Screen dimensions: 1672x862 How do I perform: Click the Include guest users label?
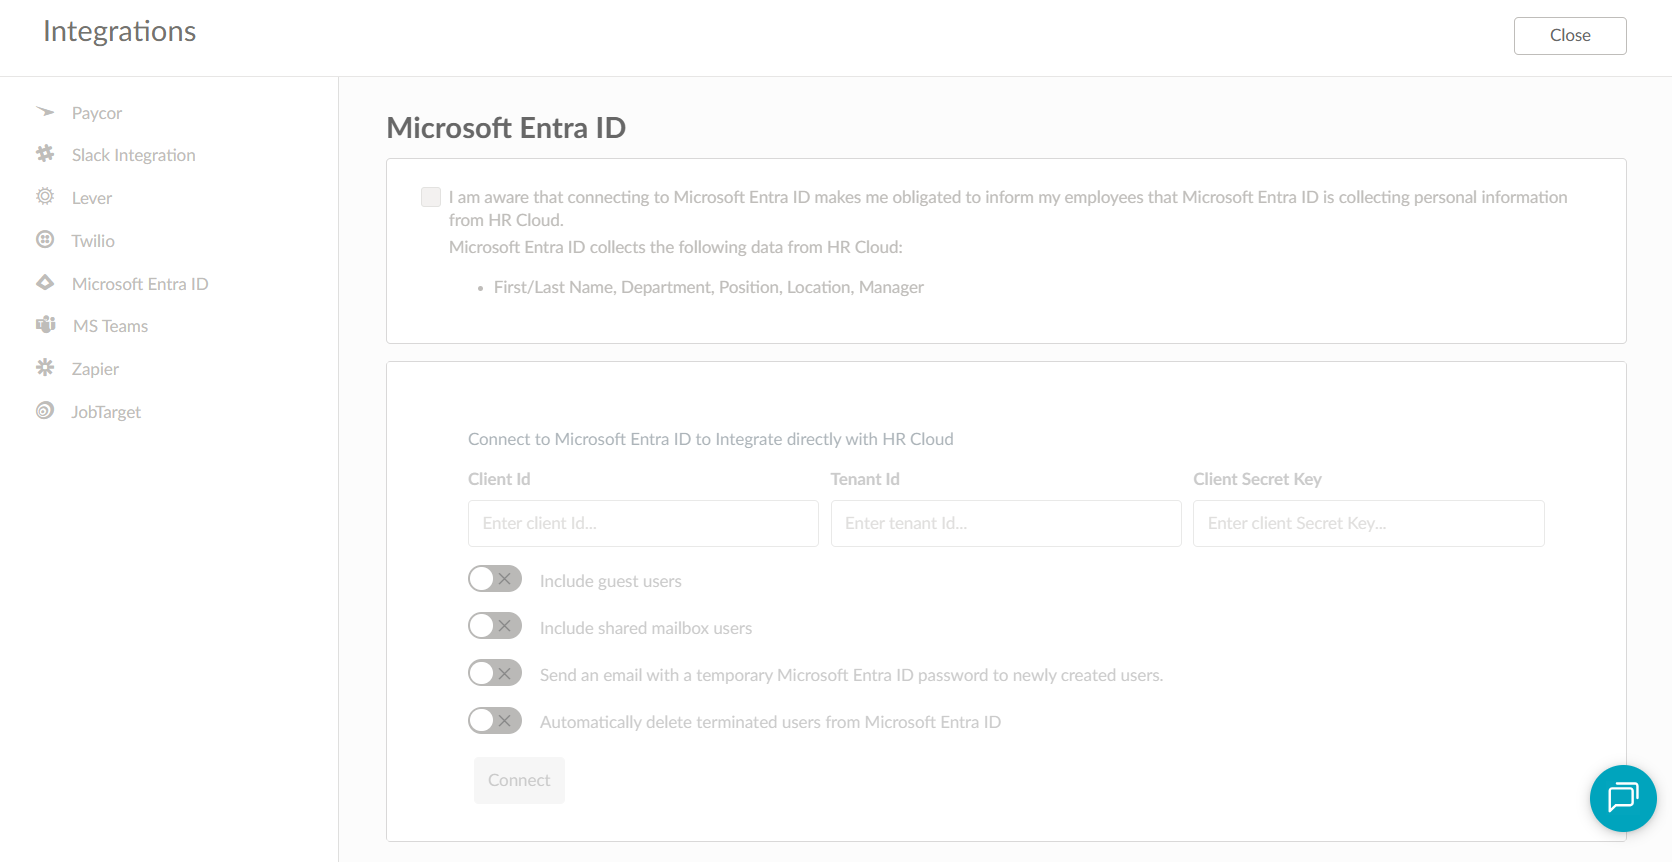pos(611,581)
